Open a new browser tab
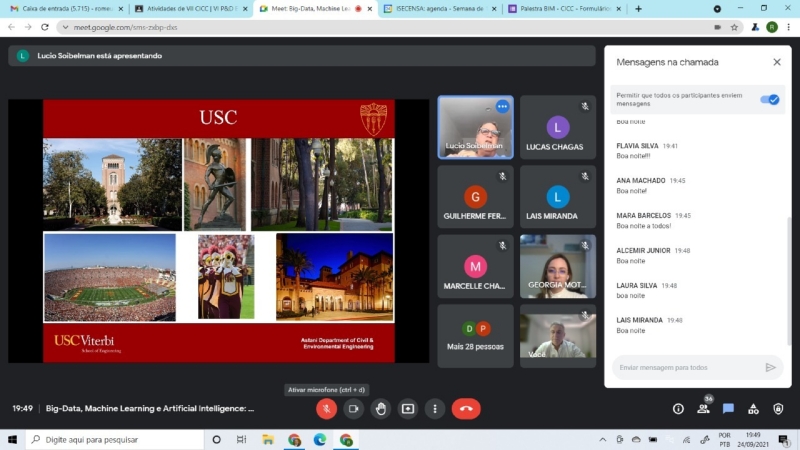The width and height of the screenshot is (800, 450). [638, 9]
